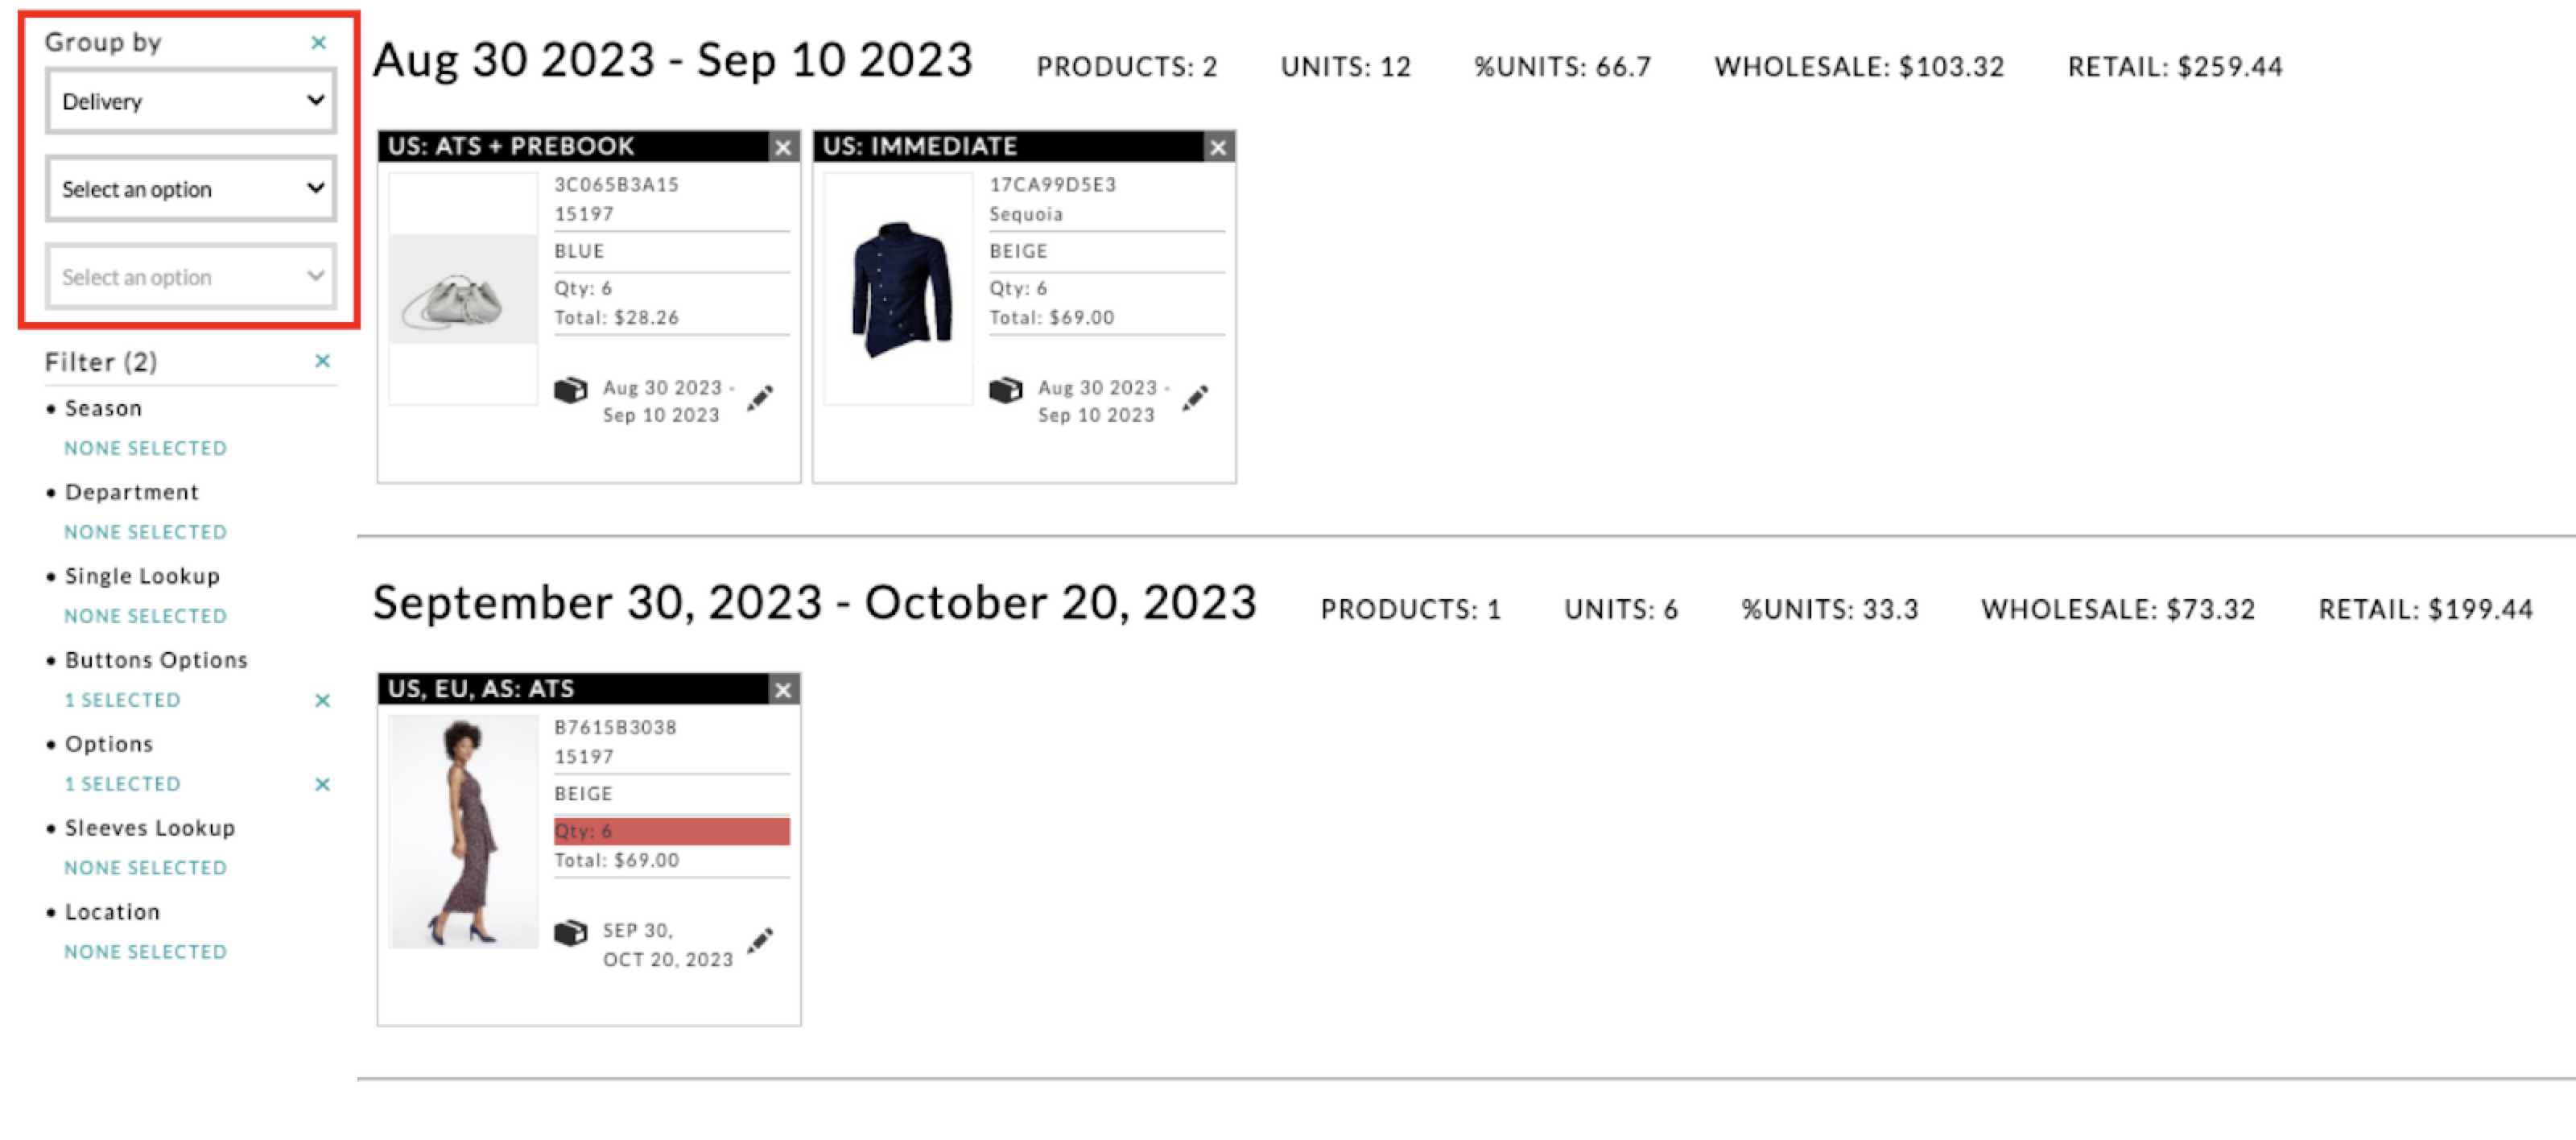Open Location filter NONE SELECTED link
The image size is (2576, 1140).
(x=146, y=952)
